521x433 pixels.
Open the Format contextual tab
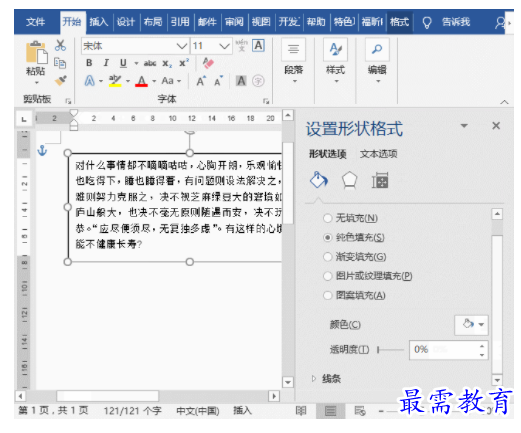click(x=399, y=22)
